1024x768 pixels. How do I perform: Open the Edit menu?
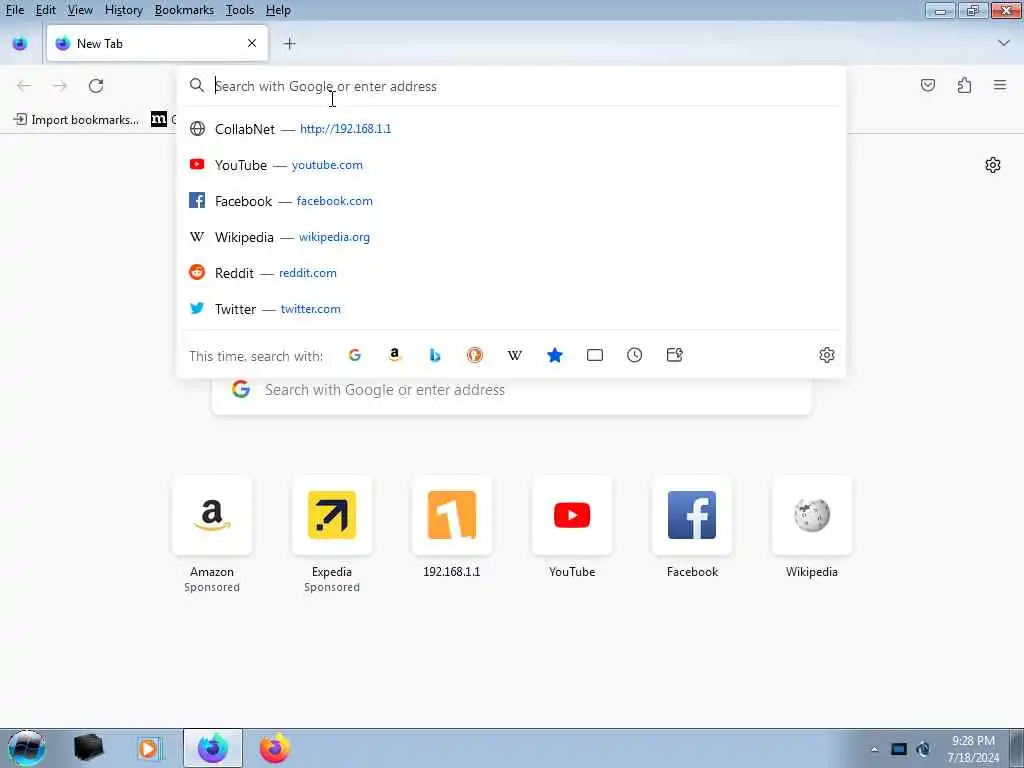coord(45,10)
